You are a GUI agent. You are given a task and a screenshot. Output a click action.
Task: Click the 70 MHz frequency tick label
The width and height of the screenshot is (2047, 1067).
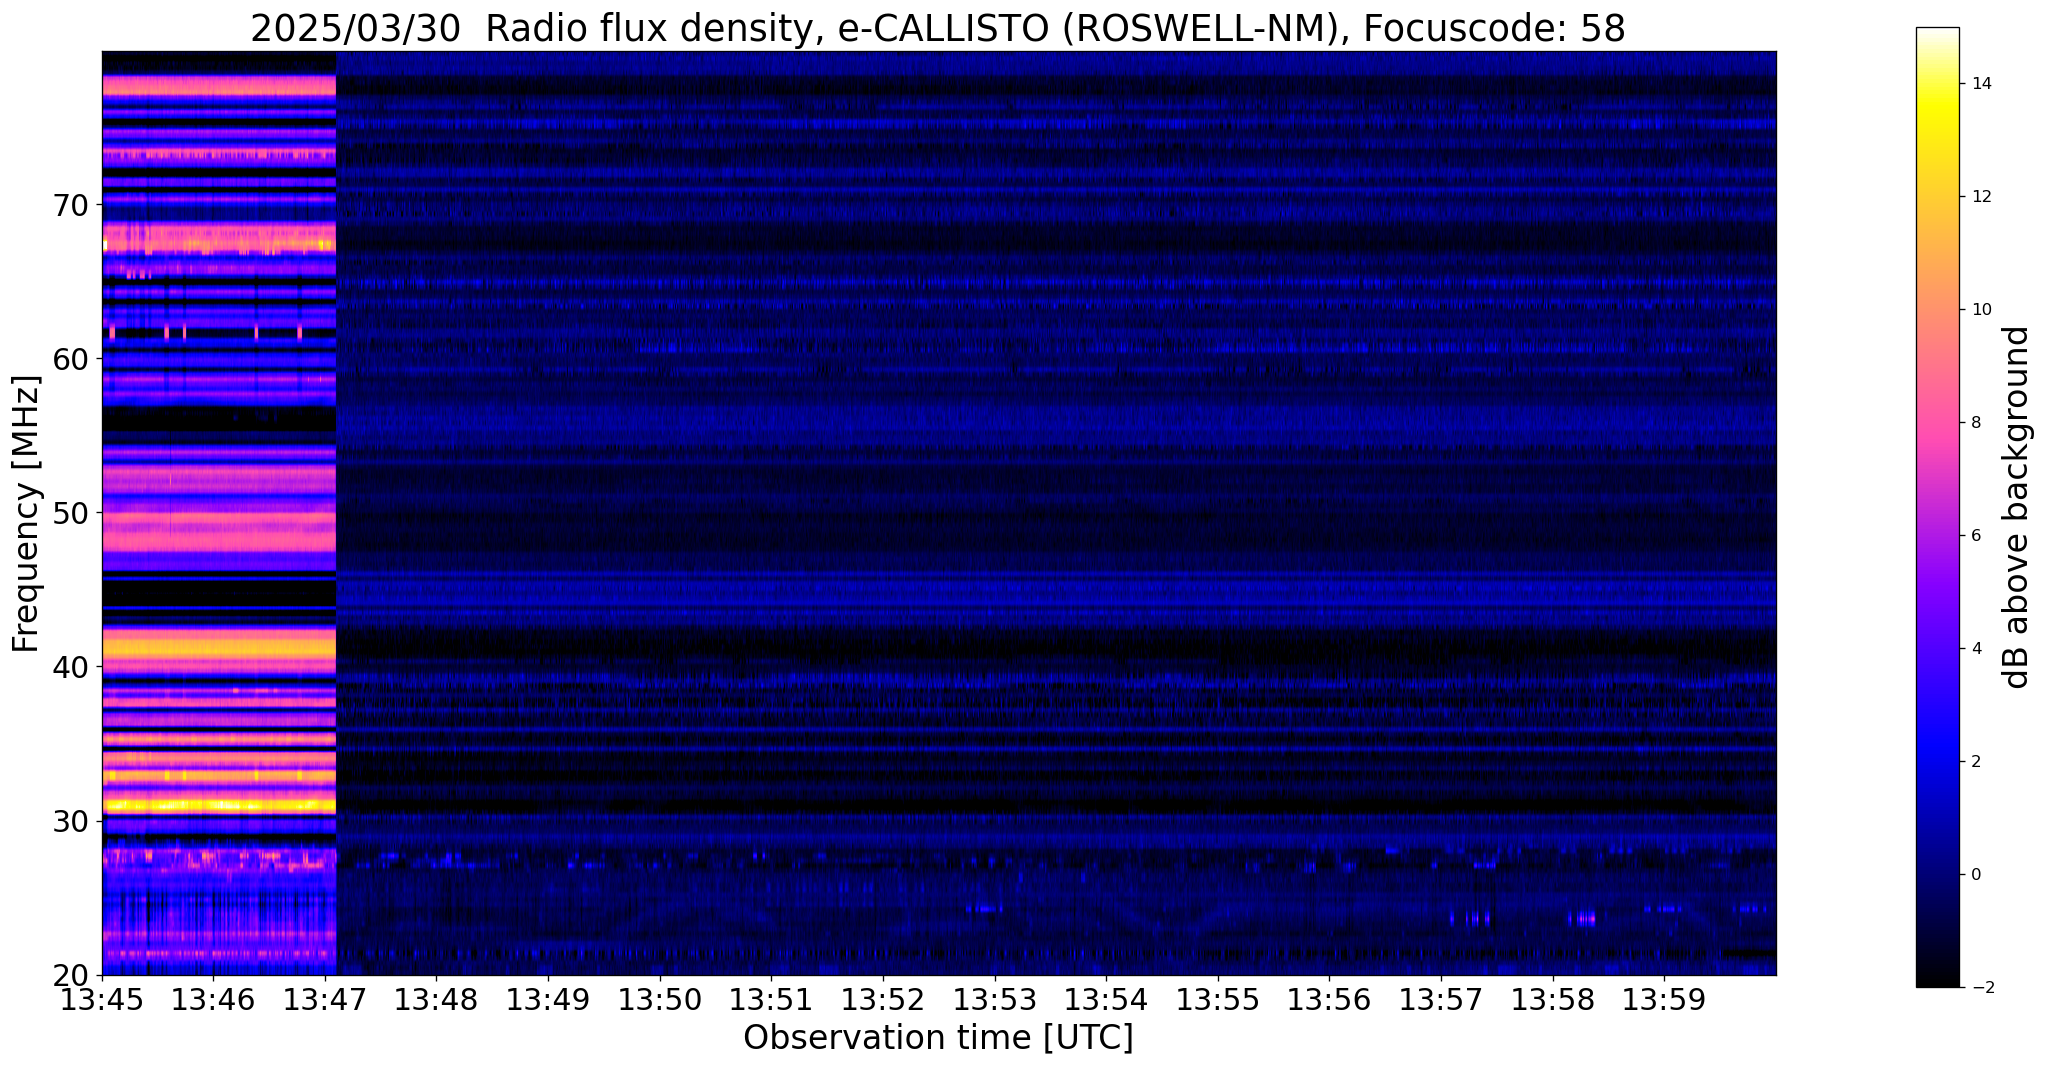(x=71, y=205)
